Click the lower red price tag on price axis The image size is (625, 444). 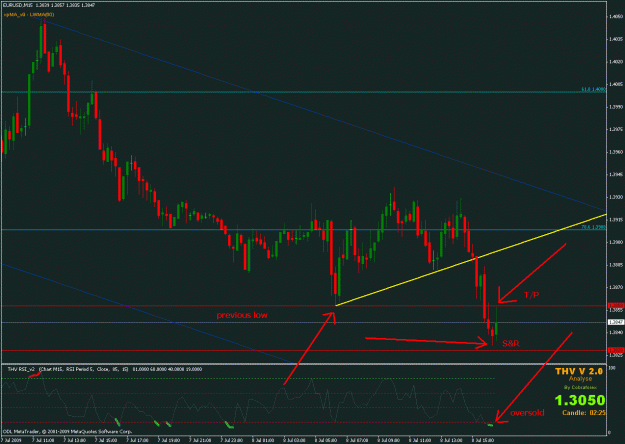[616, 350]
